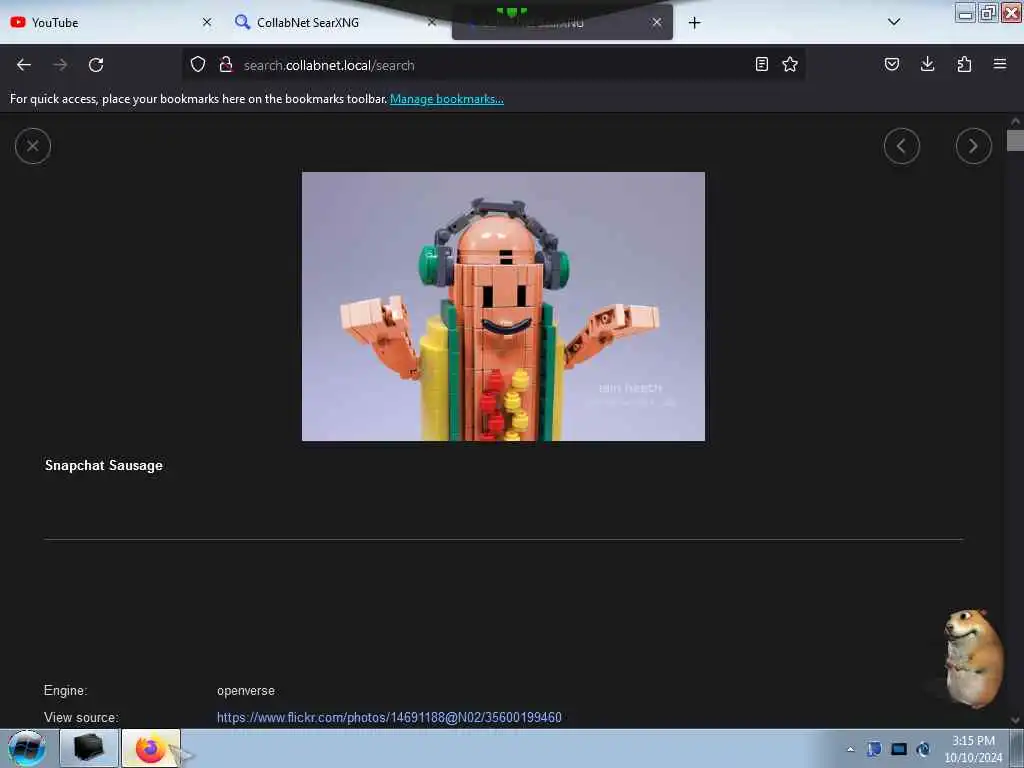
Task: List all tabs dropdown arrow
Action: click(894, 22)
